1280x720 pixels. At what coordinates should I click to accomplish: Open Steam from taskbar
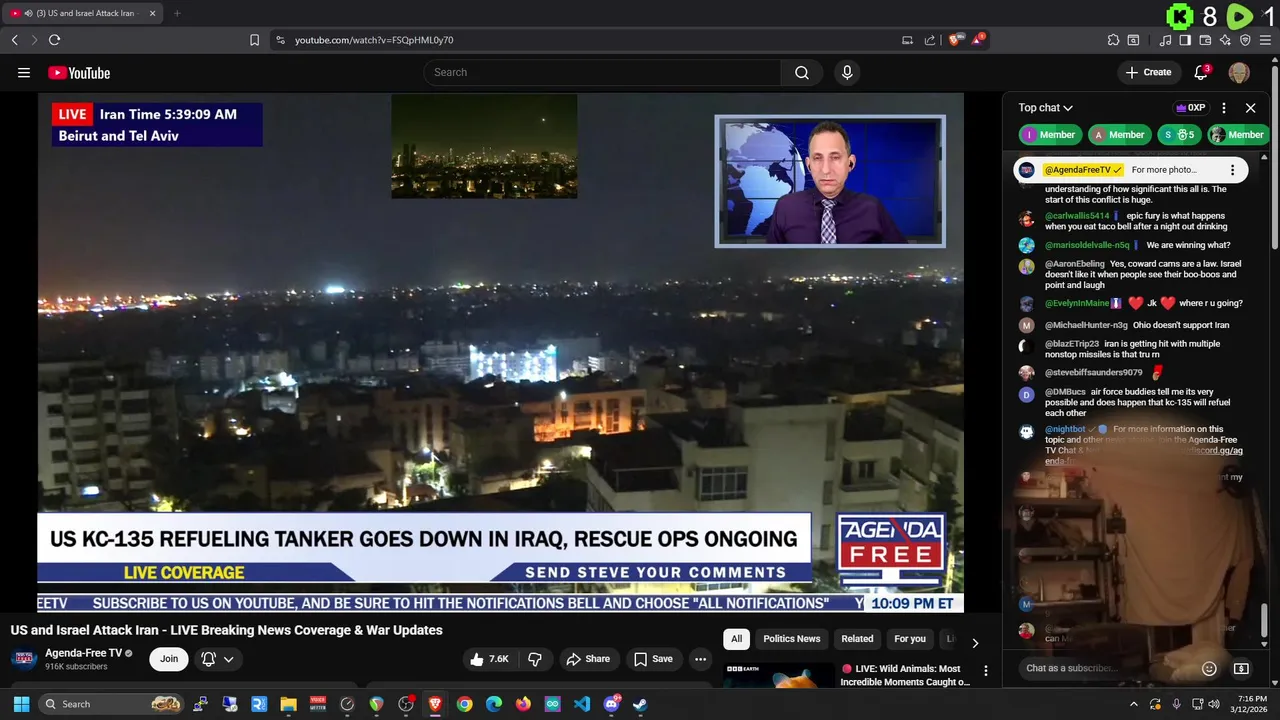tap(640, 704)
